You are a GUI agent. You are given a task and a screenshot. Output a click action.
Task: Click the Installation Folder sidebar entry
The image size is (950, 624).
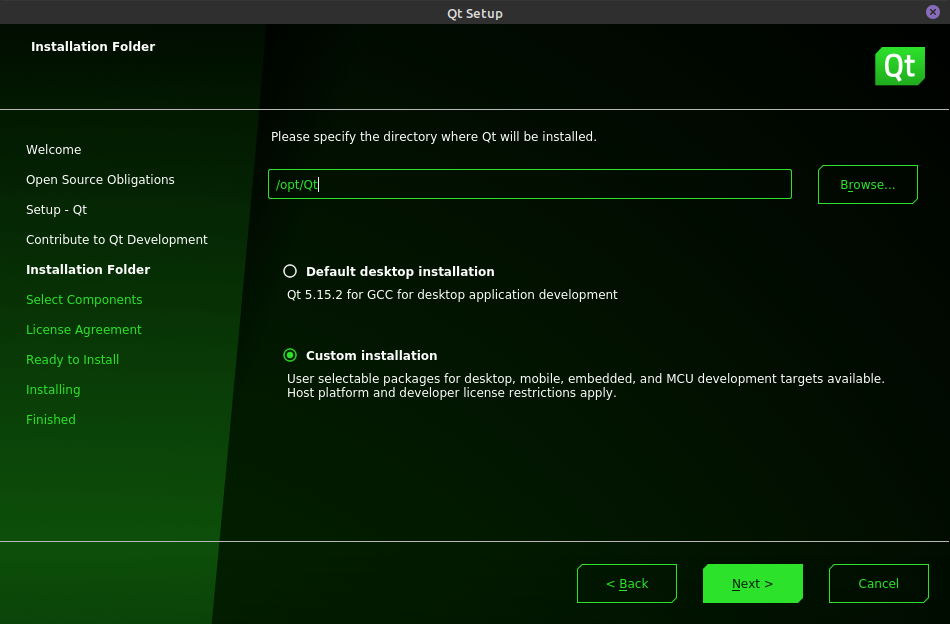click(88, 270)
